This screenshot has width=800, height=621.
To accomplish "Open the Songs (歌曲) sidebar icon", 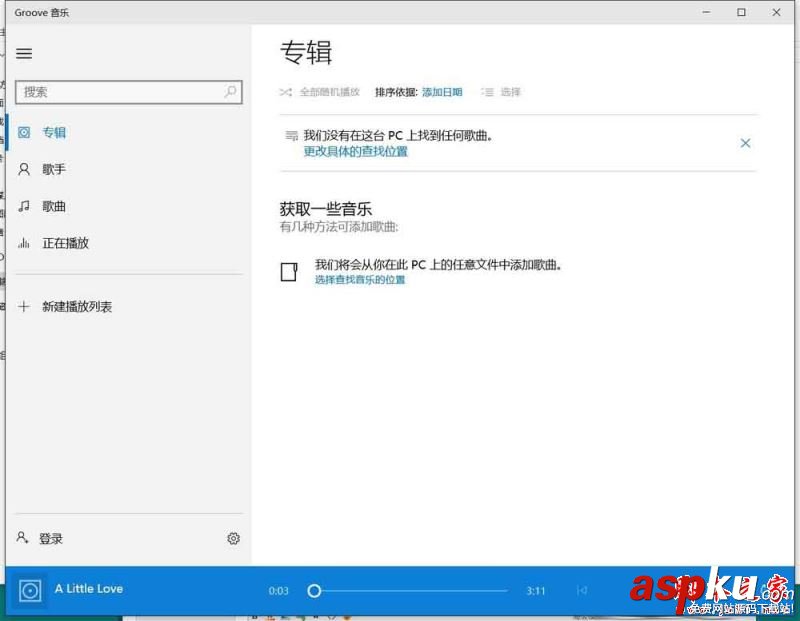I will coord(25,206).
